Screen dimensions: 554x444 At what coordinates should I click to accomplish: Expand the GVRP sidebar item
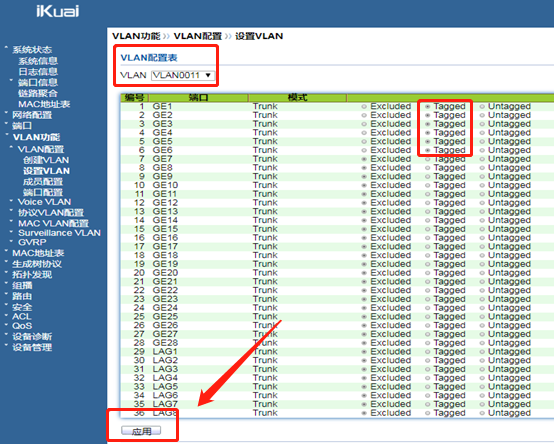coord(32,242)
